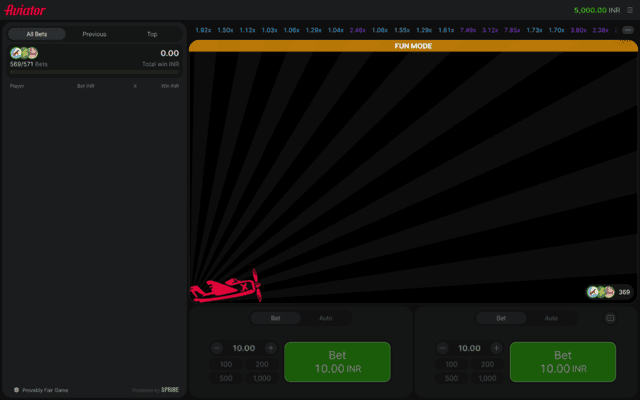Switch to the Previous tab
Viewport: 640px width, 400px height.
94,34
